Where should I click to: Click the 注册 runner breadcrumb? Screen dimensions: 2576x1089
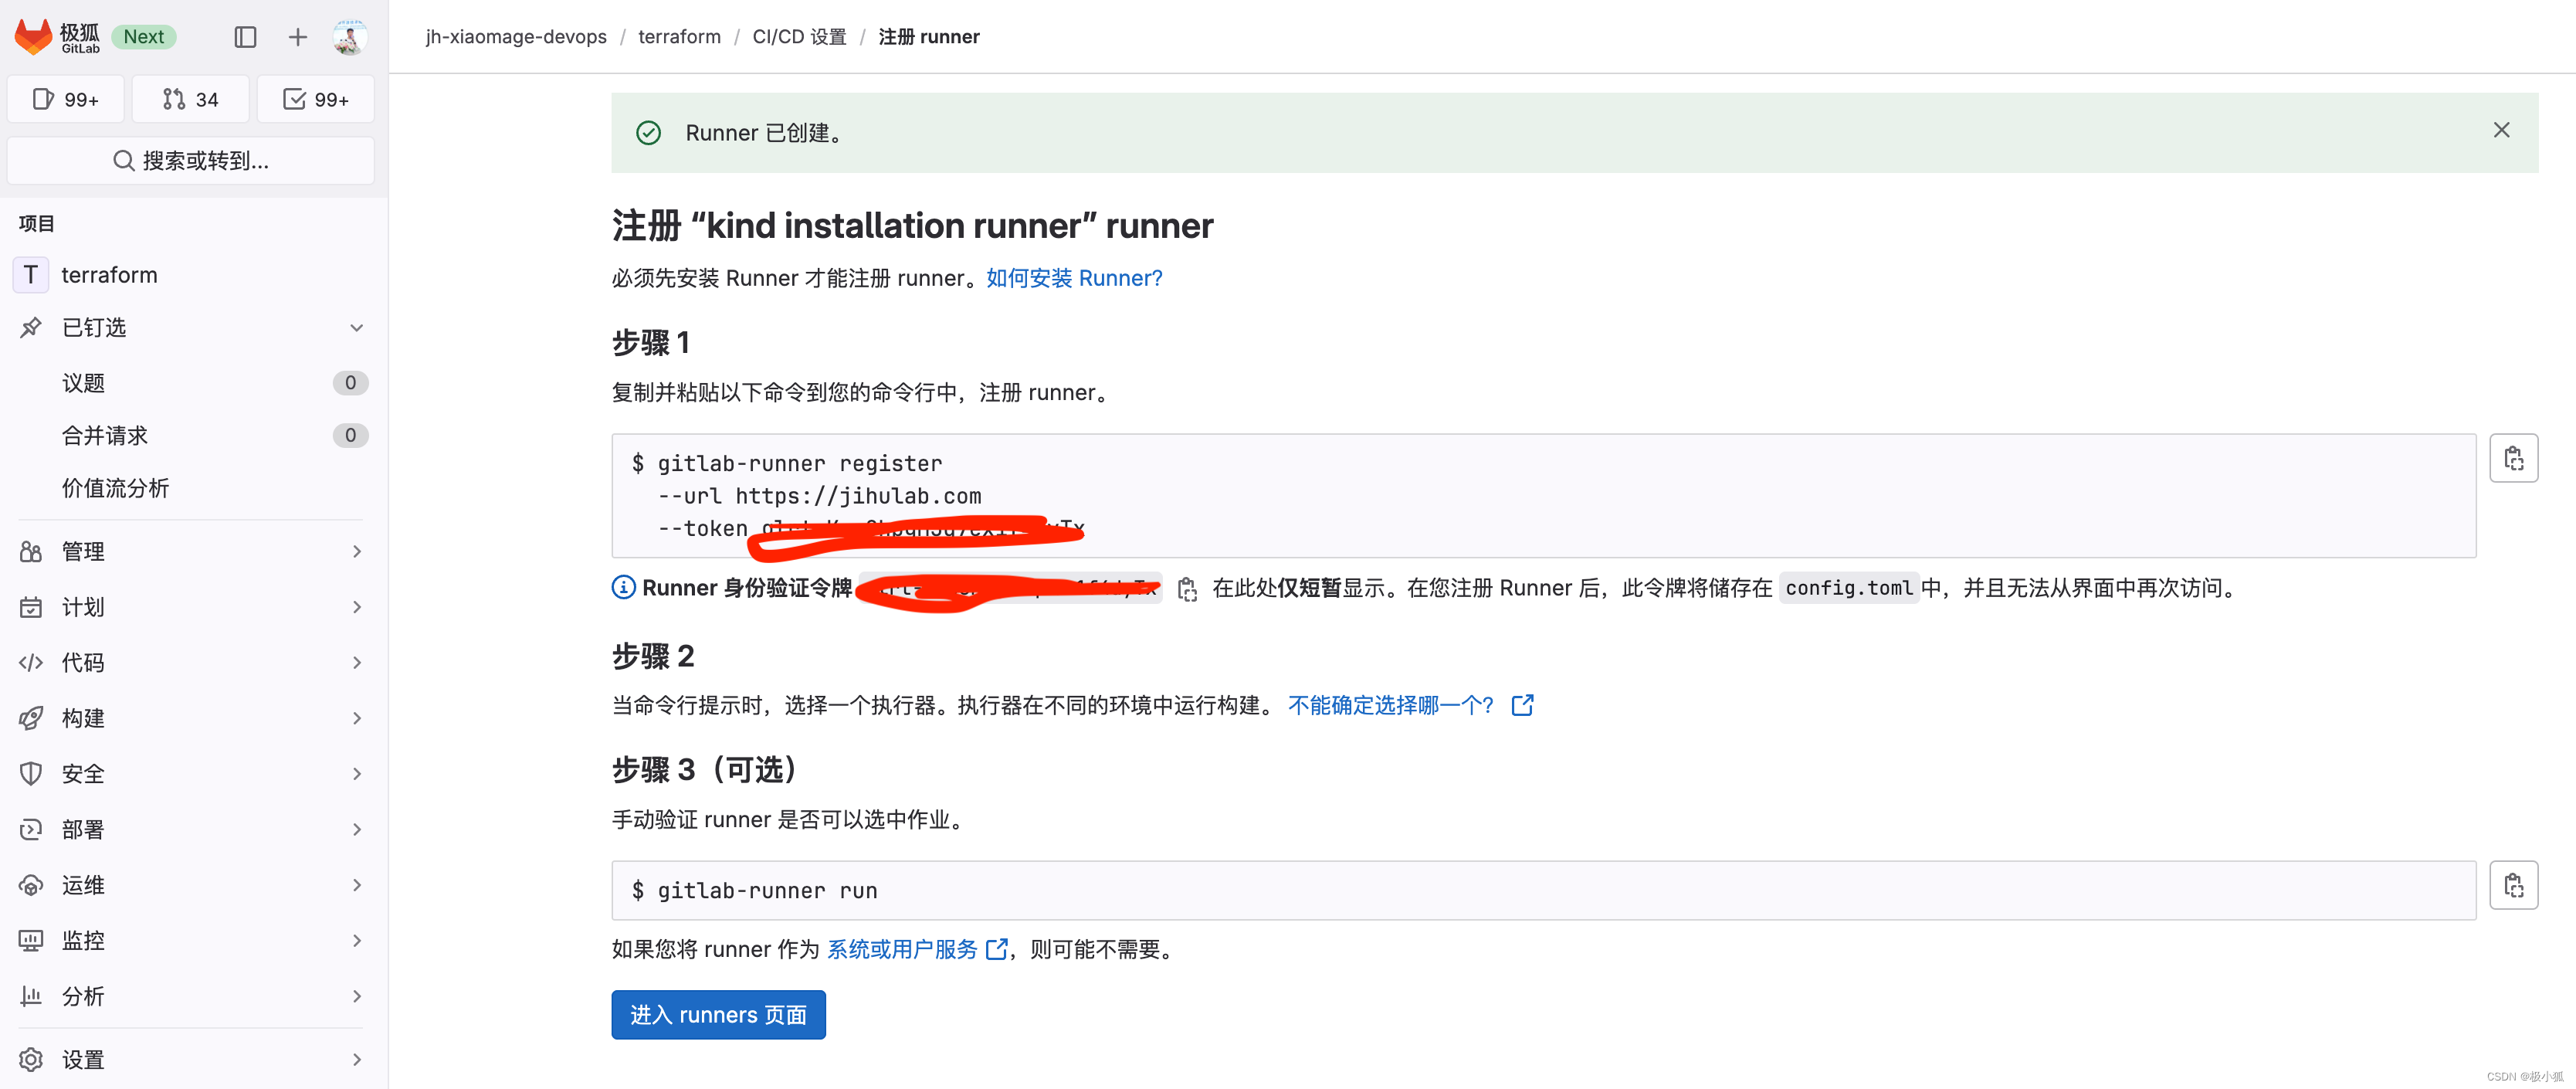(x=928, y=37)
